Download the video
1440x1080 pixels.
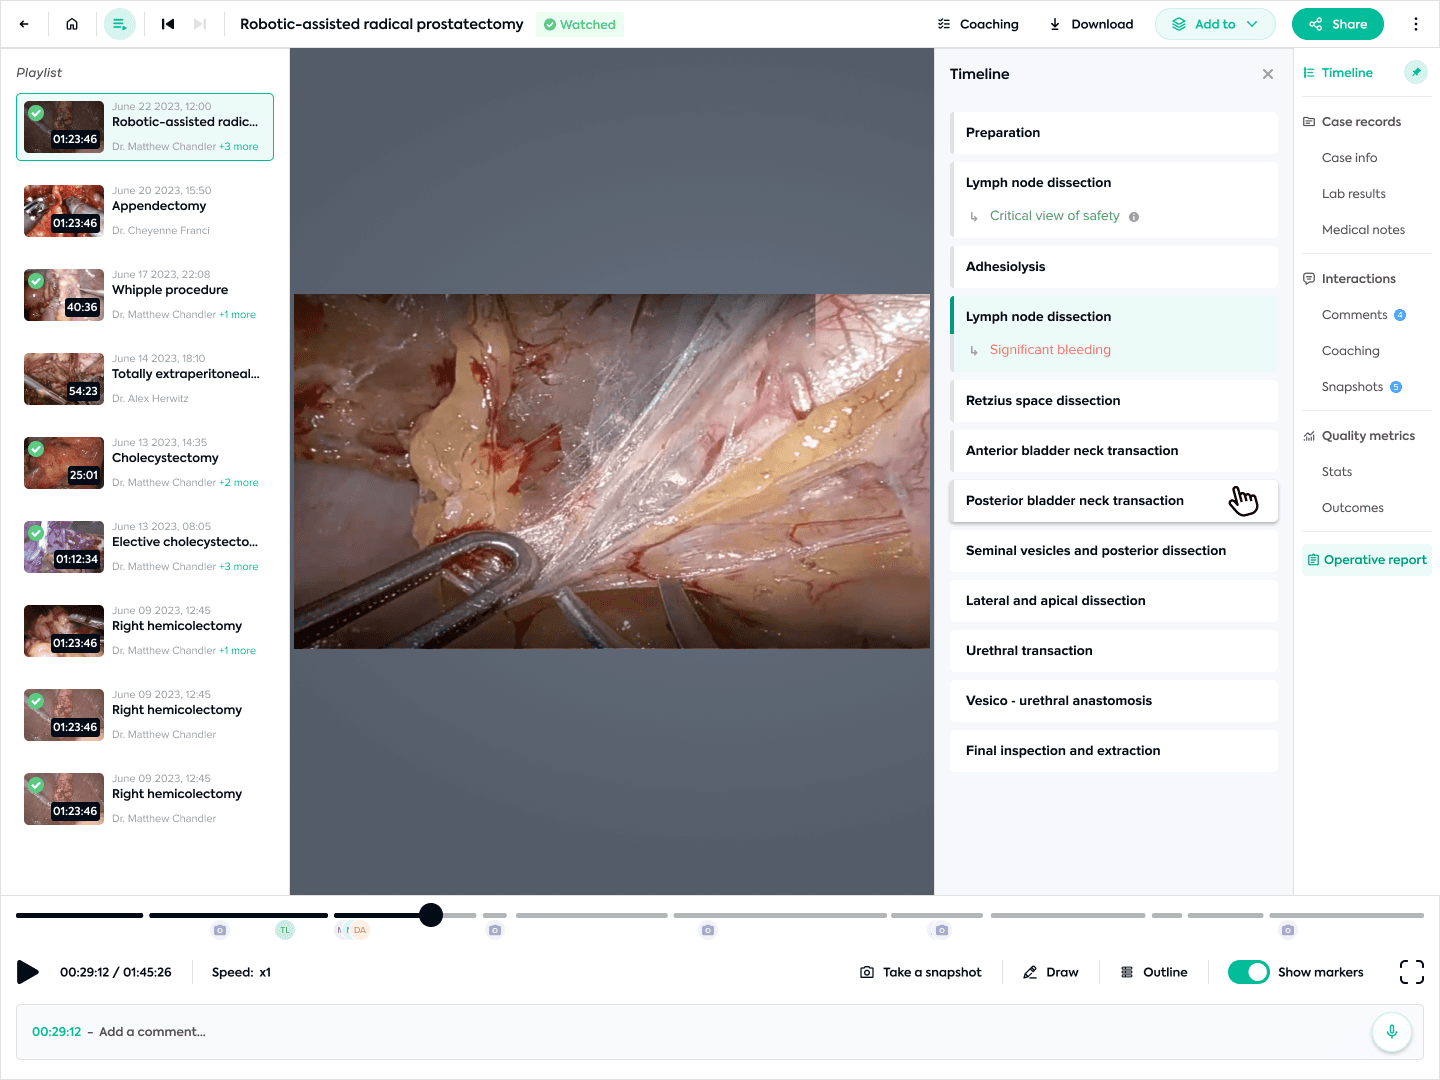1091,24
